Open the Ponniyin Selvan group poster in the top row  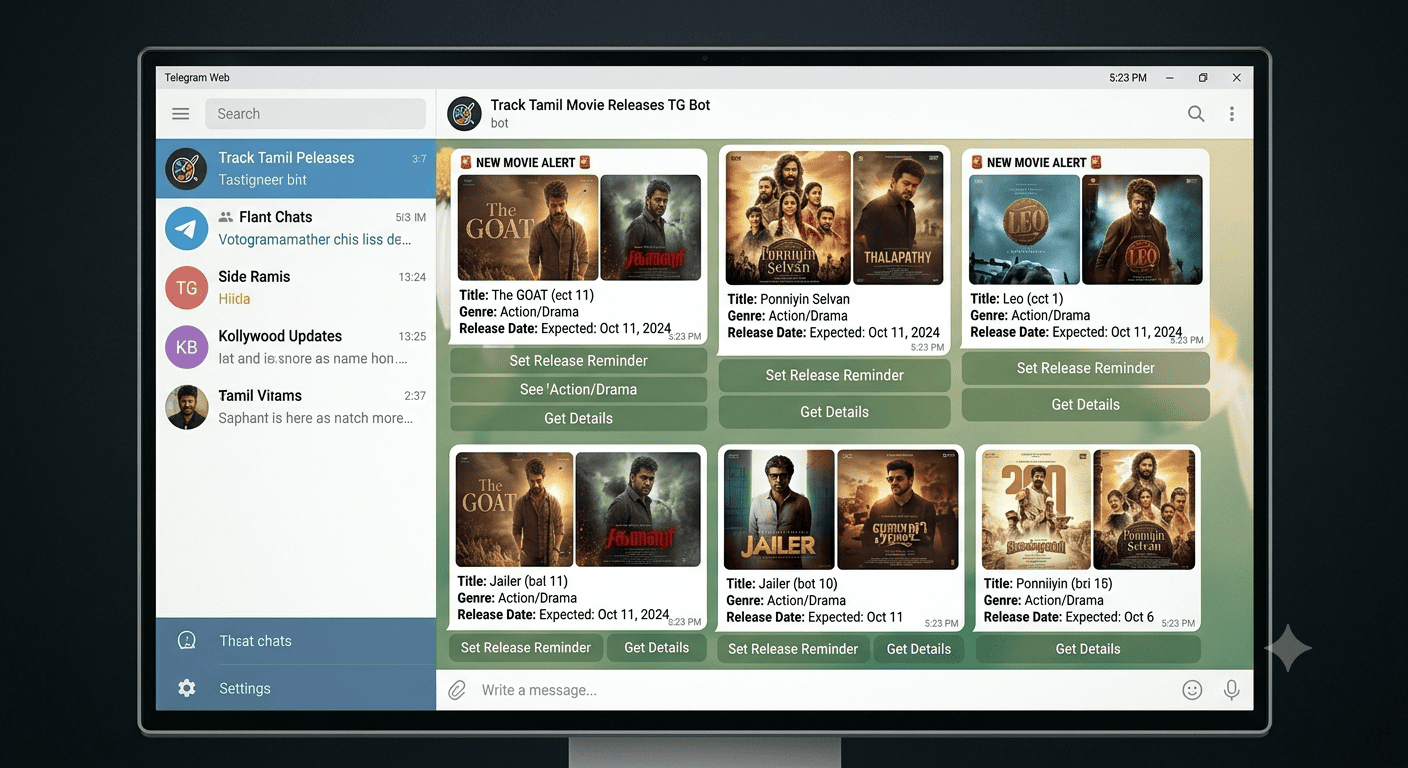[788, 218]
